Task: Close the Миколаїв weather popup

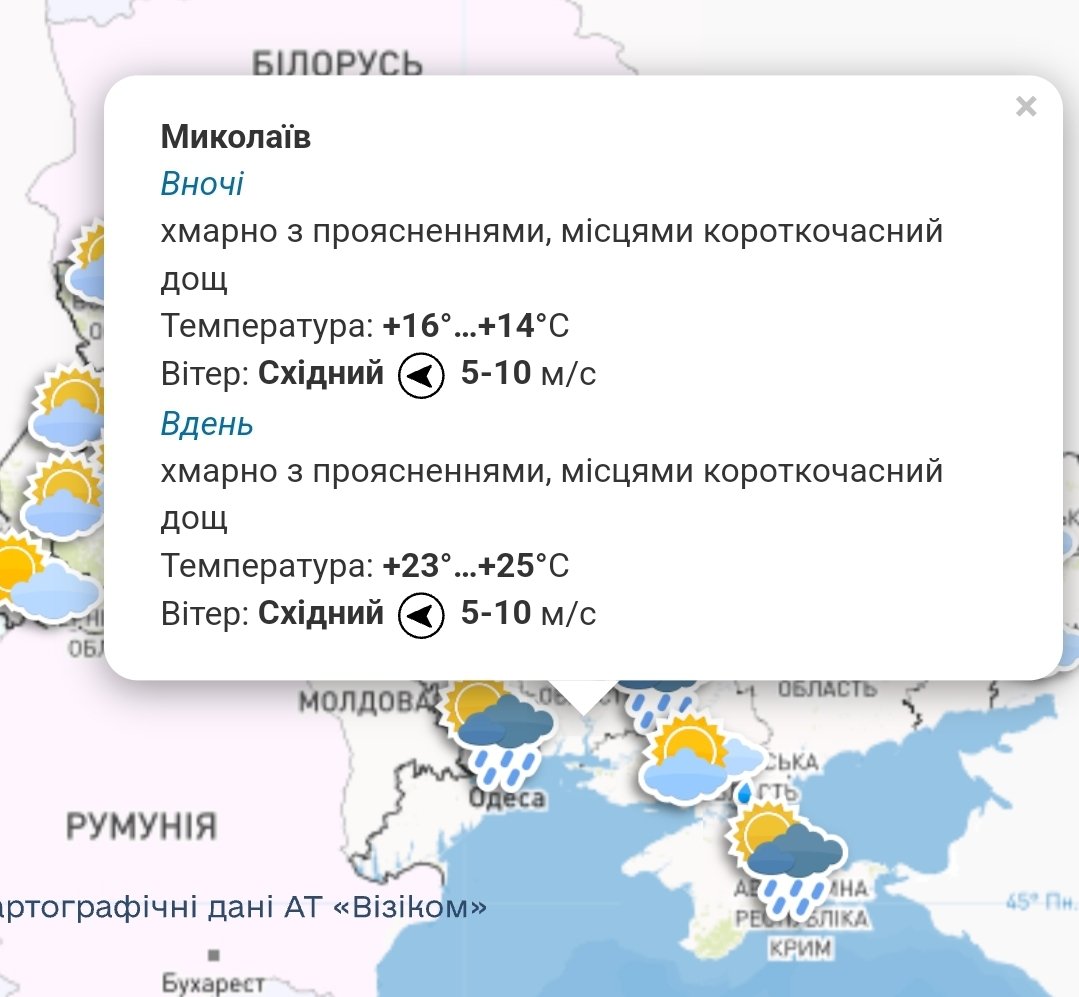Action: click(1025, 107)
